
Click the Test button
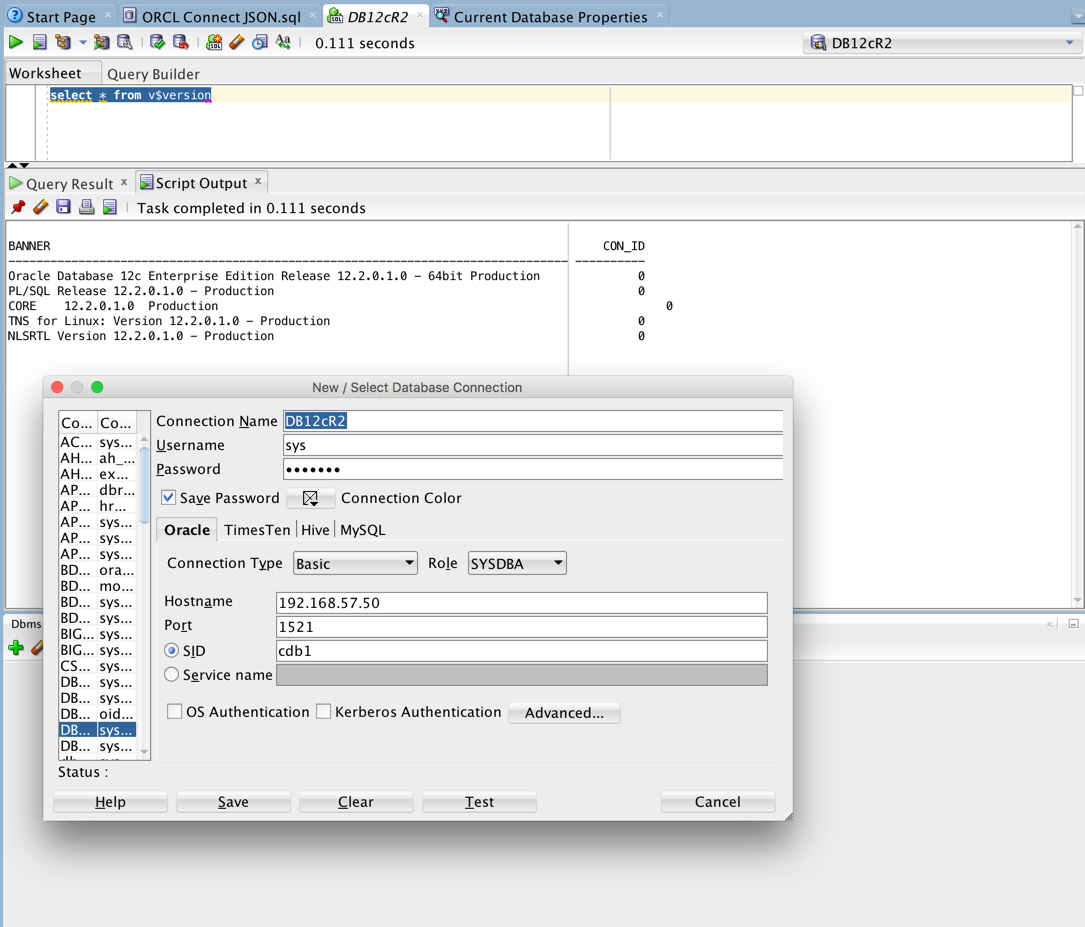(479, 801)
